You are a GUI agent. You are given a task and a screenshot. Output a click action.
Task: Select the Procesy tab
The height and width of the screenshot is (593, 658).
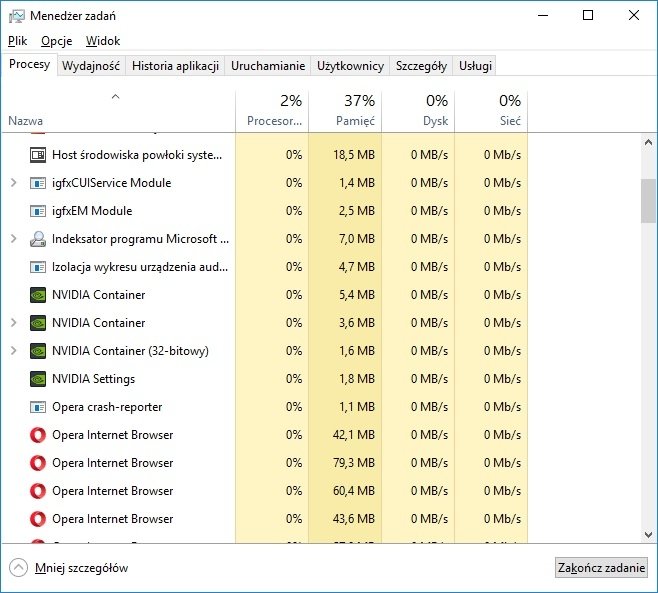coord(29,64)
